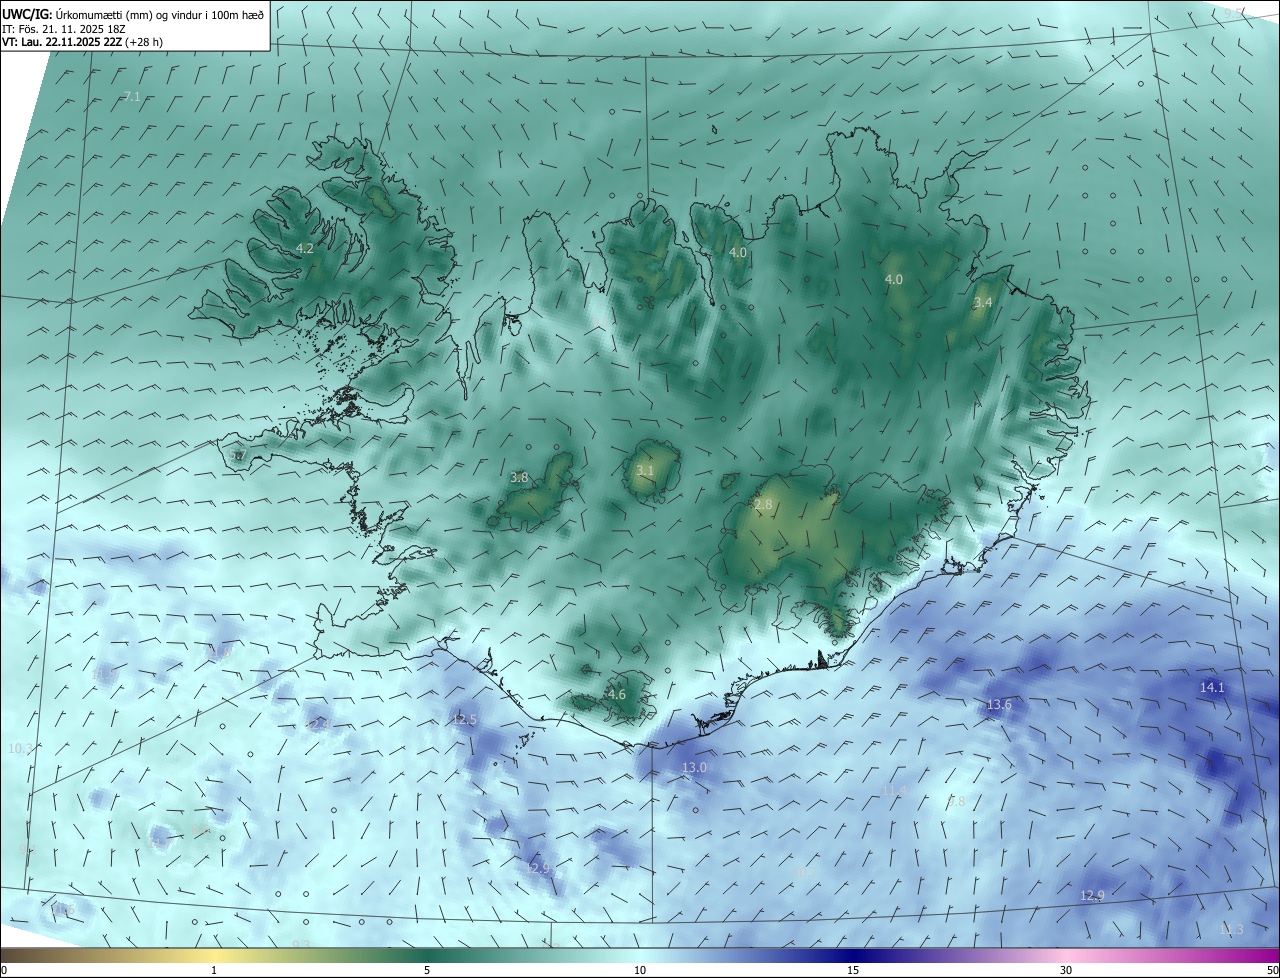Click the faint 11.3 value on the map
The height and width of the screenshot is (978, 1280).
pos(1231,930)
